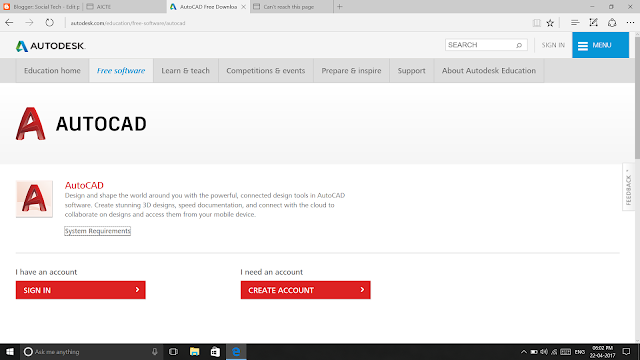Click the red CREATE ACCOUNT button

click(x=305, y=290)
